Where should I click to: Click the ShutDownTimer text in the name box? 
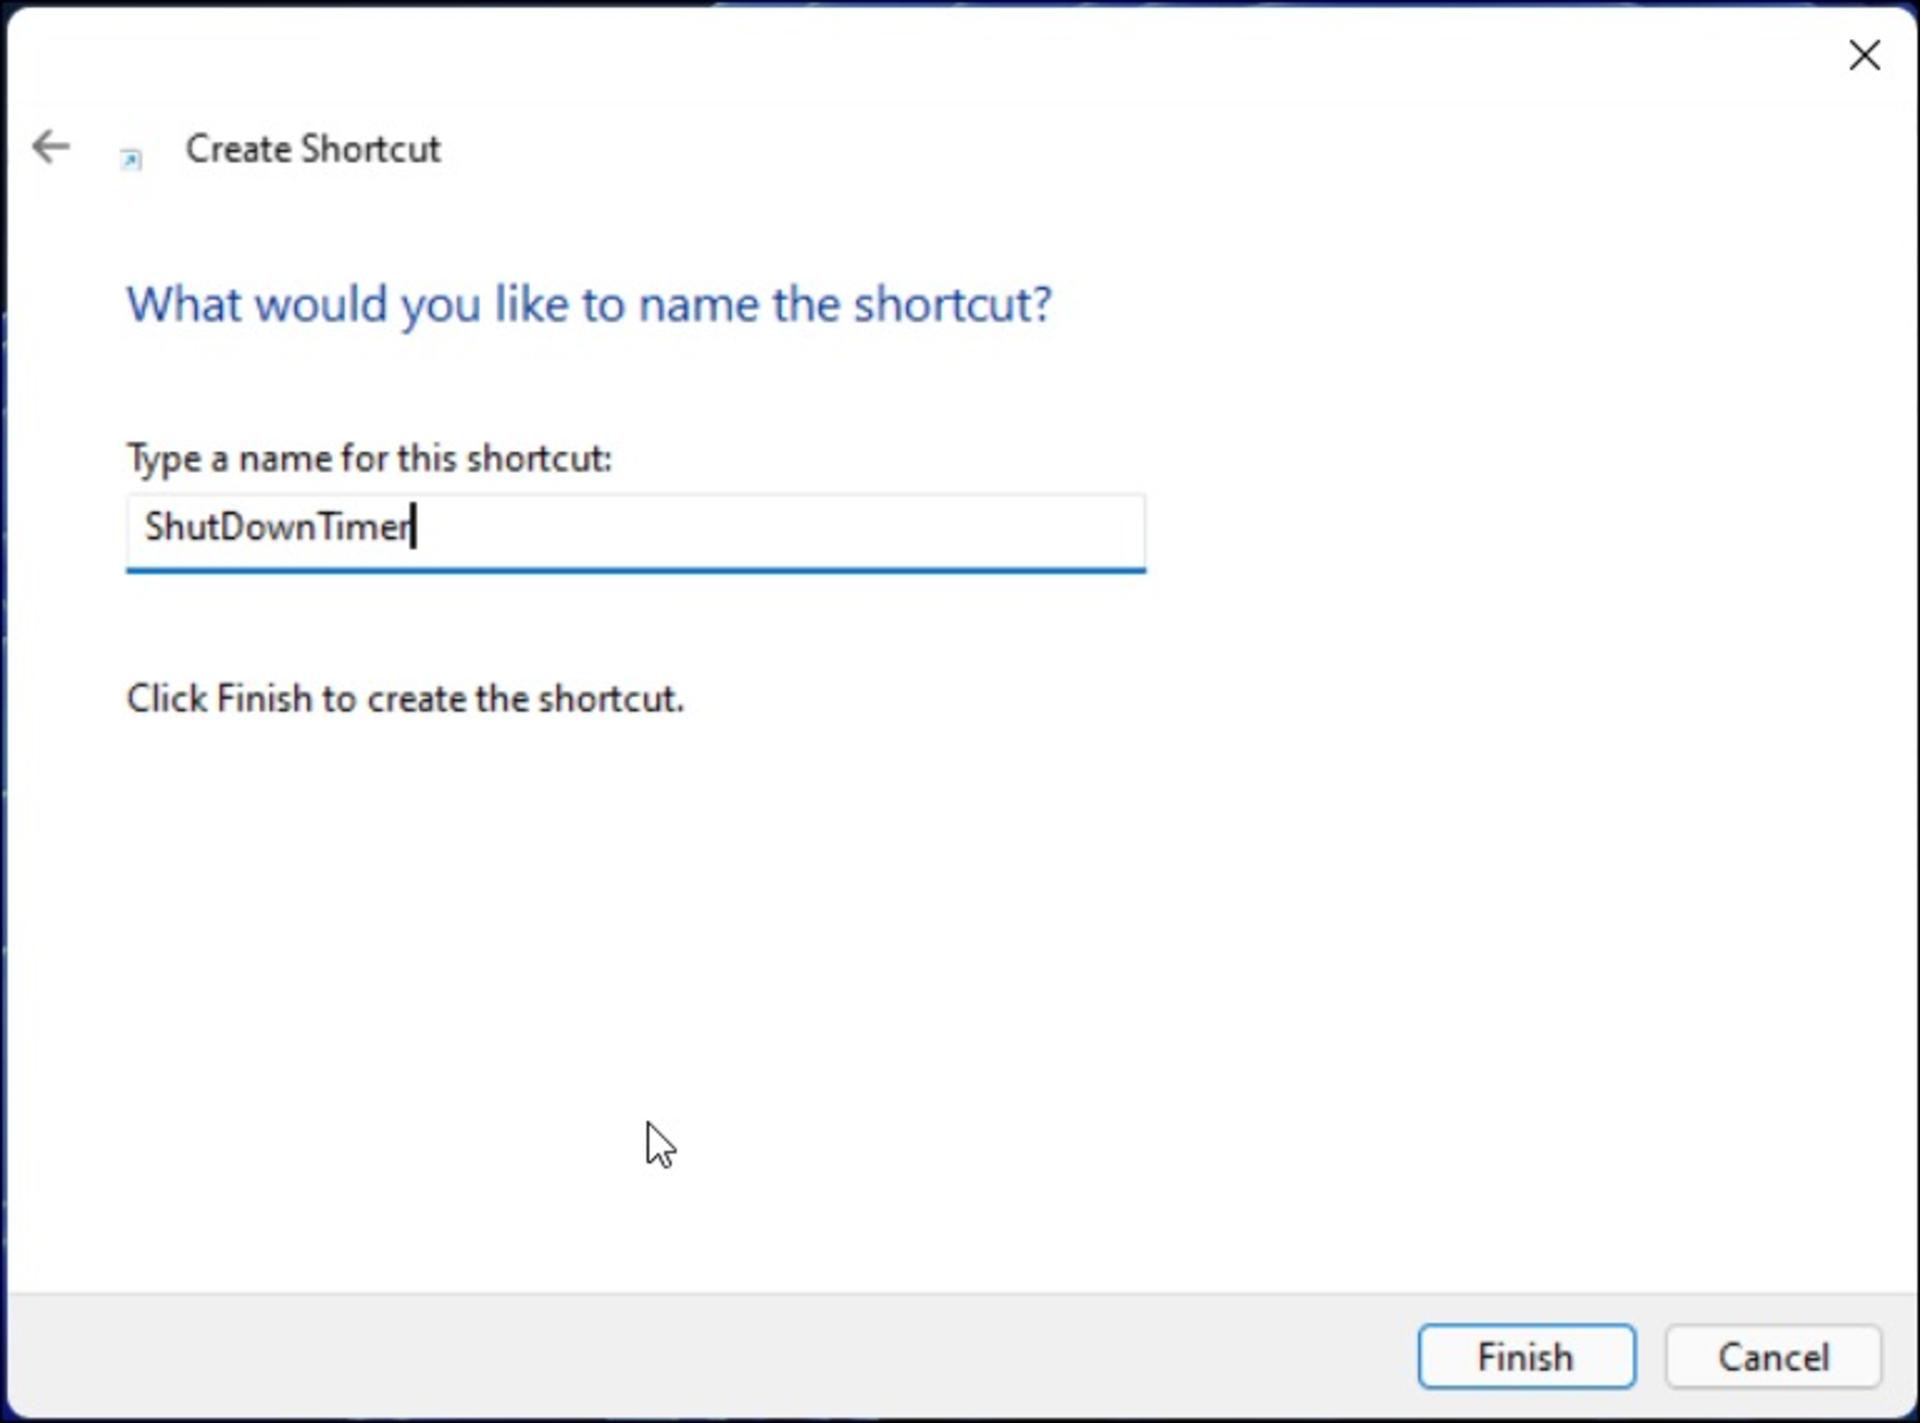pos(278,526)
